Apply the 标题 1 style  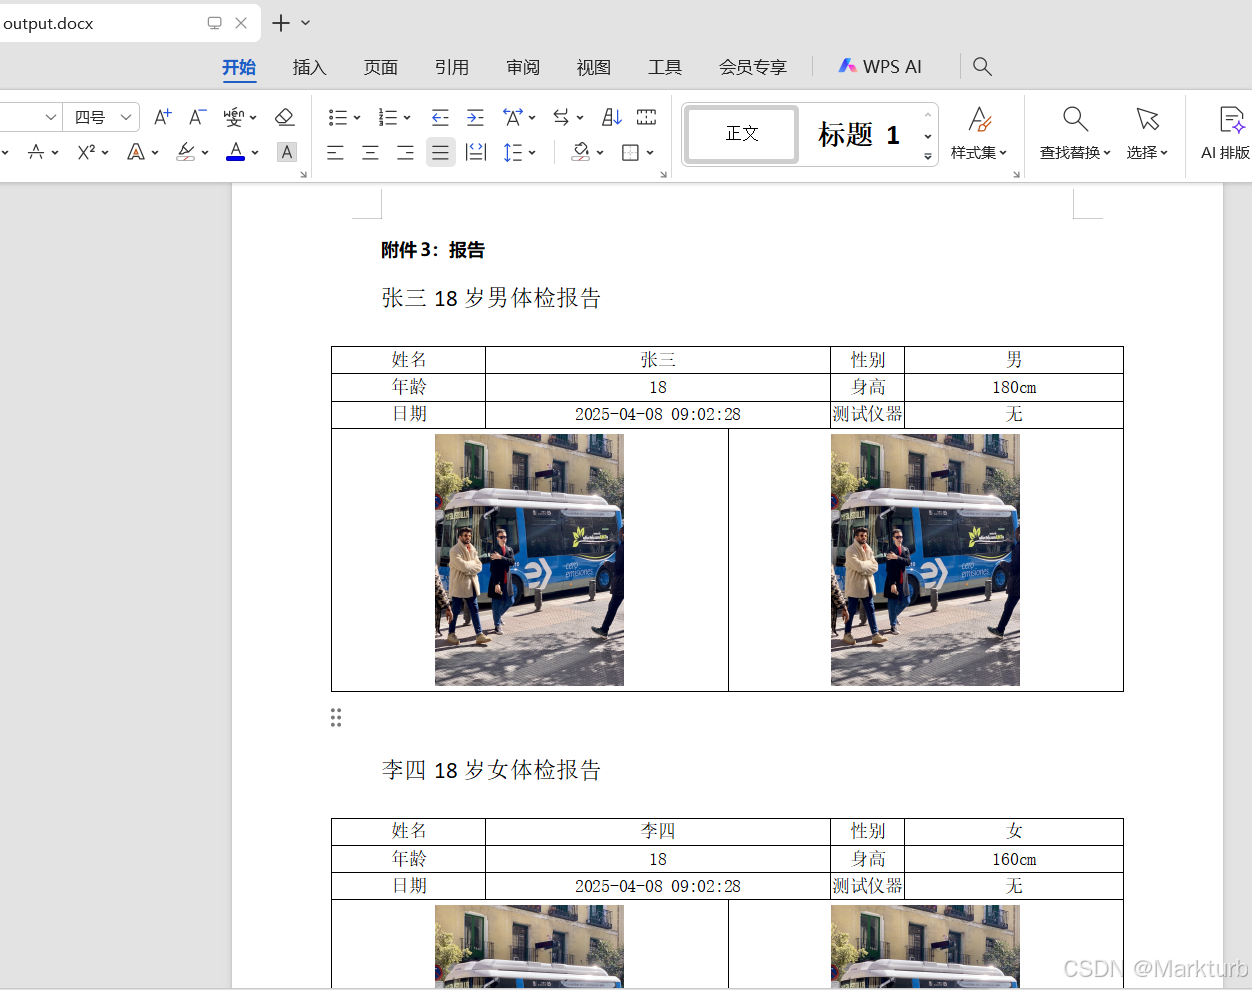coord(859,133)
